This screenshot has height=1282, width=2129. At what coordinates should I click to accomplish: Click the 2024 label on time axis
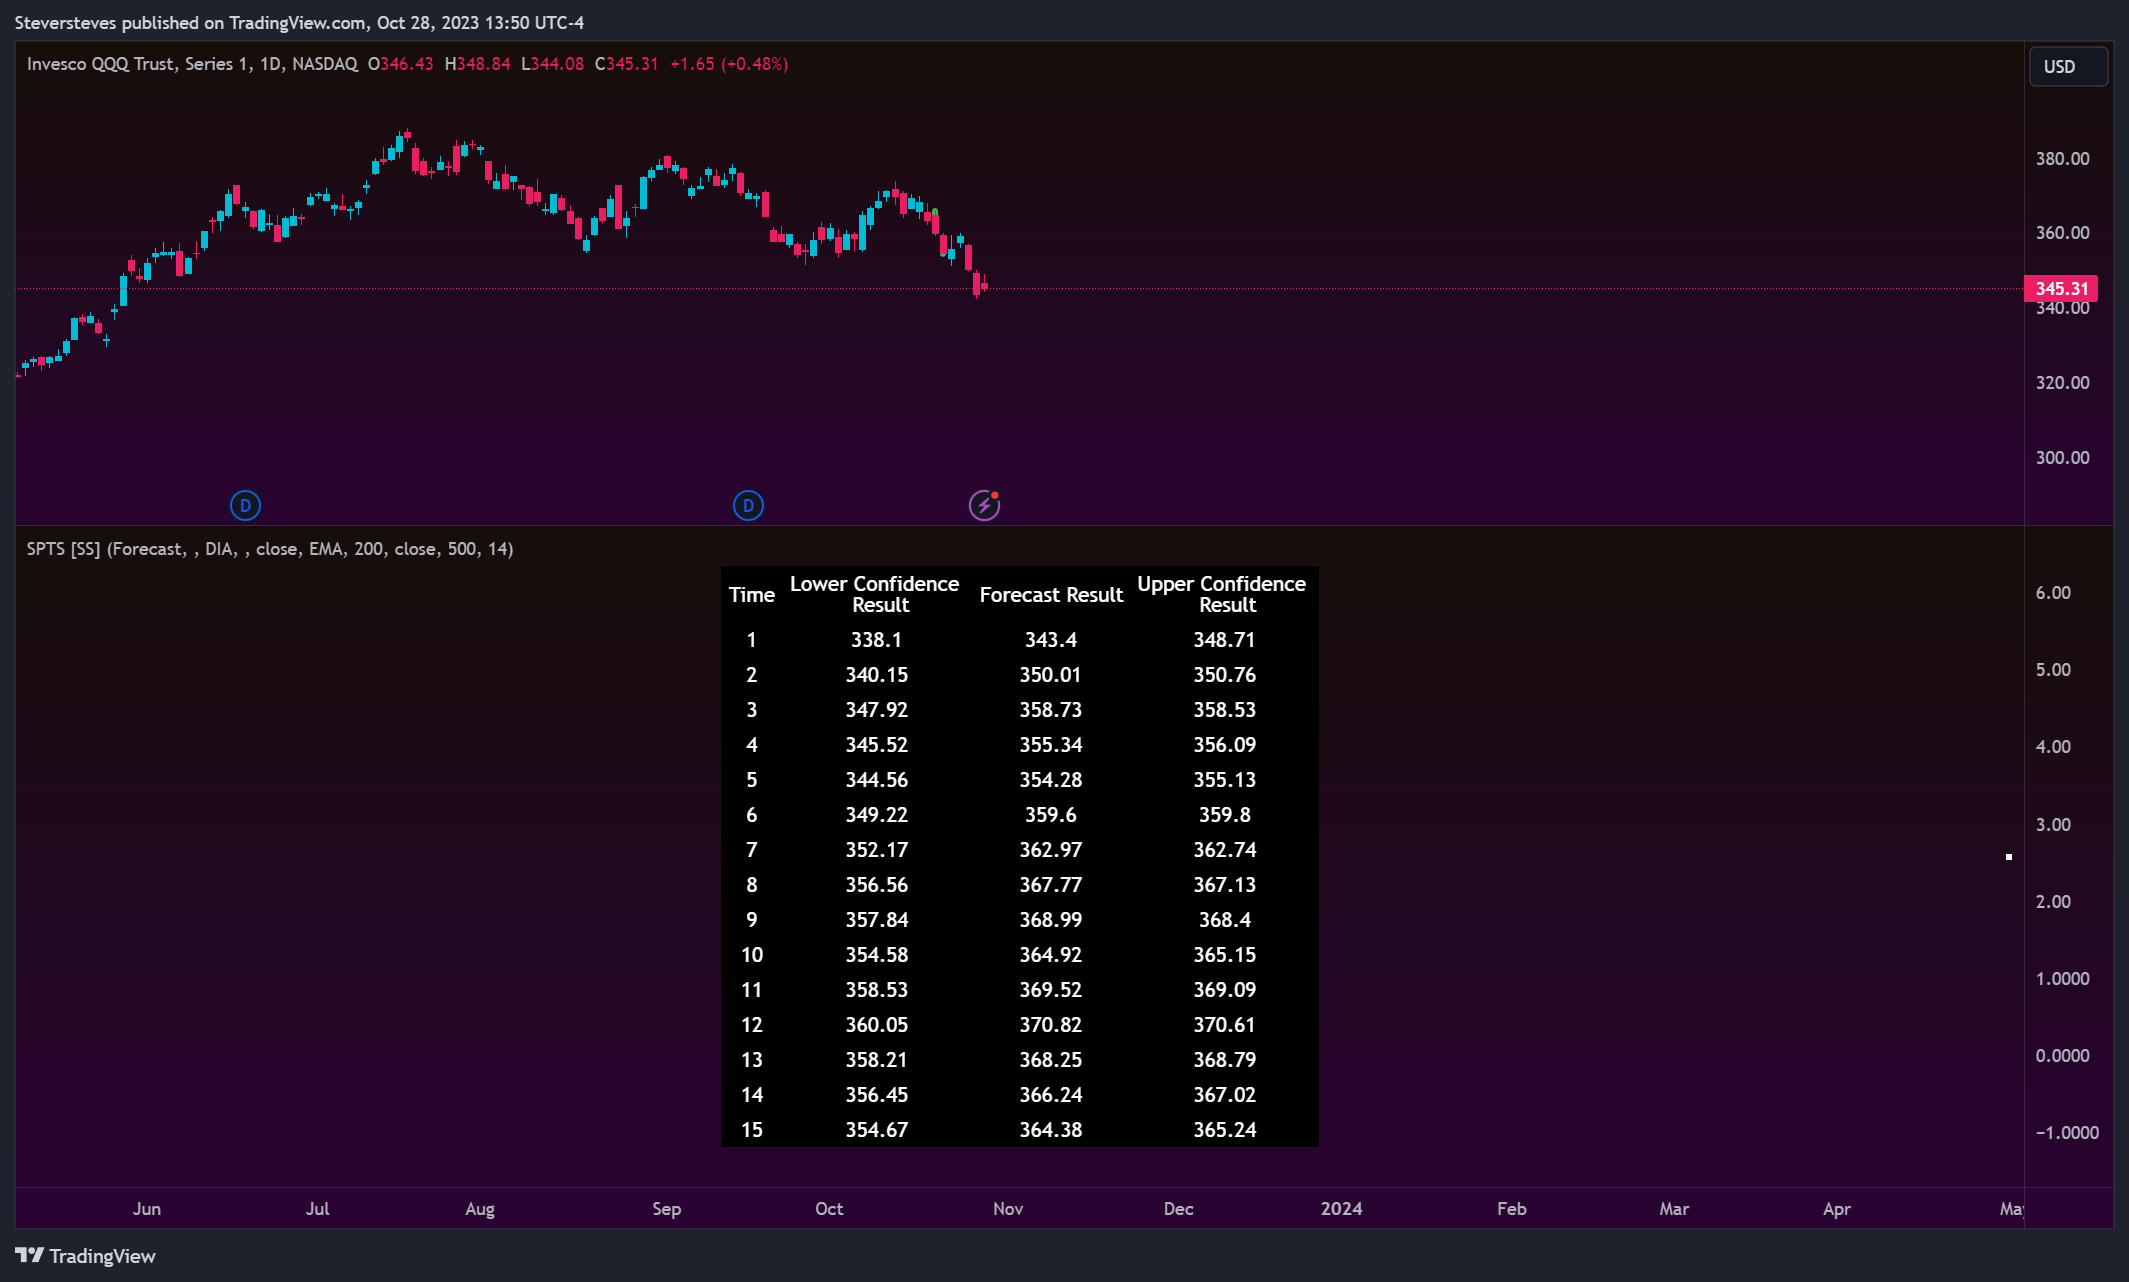[1341, 1209]
